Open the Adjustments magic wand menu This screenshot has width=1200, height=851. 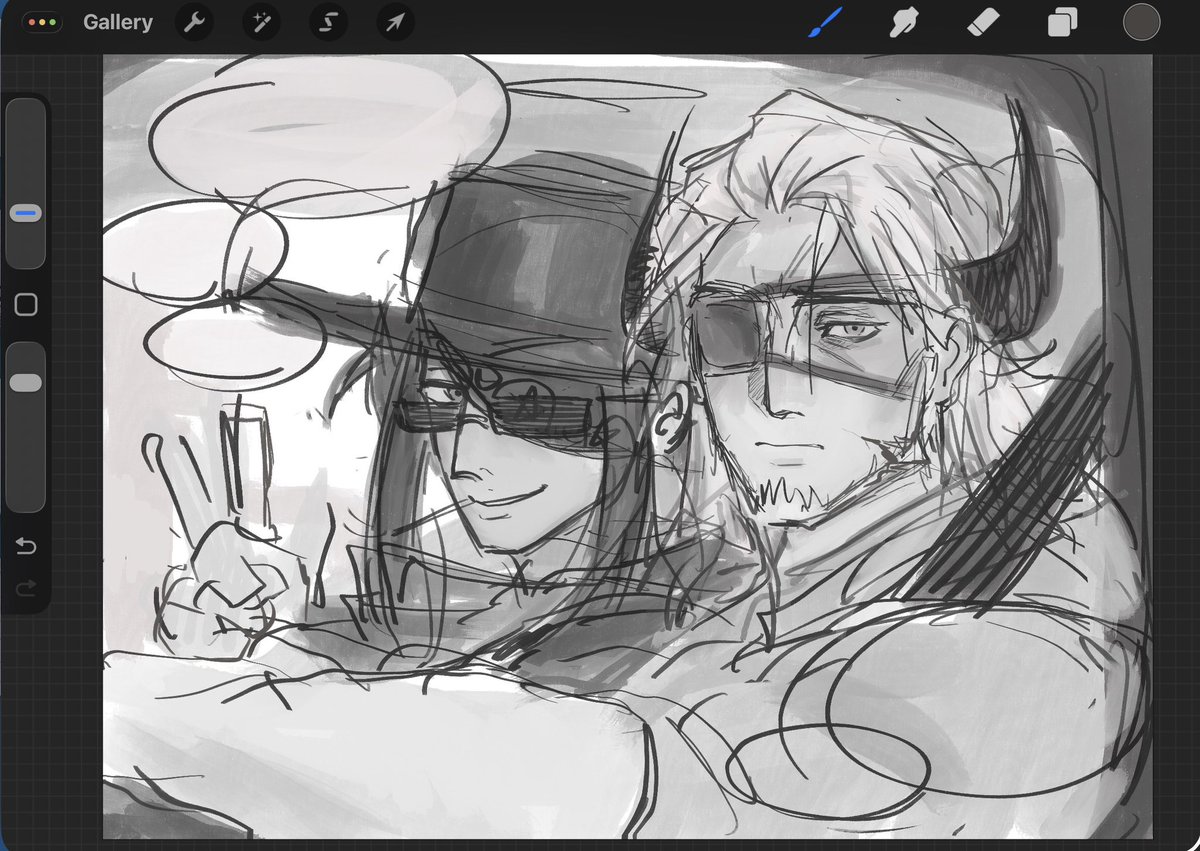tap(261, 22)
